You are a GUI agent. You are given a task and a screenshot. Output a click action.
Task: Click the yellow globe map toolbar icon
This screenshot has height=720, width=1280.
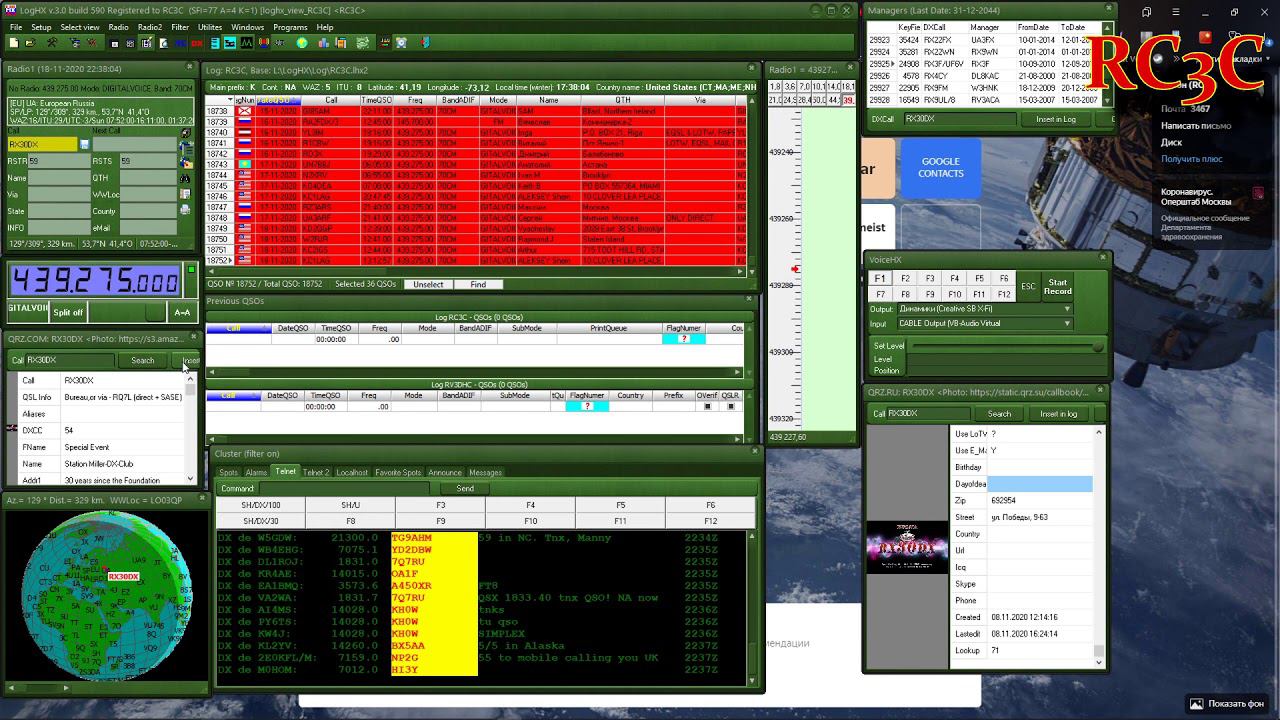tap(301, 43)
